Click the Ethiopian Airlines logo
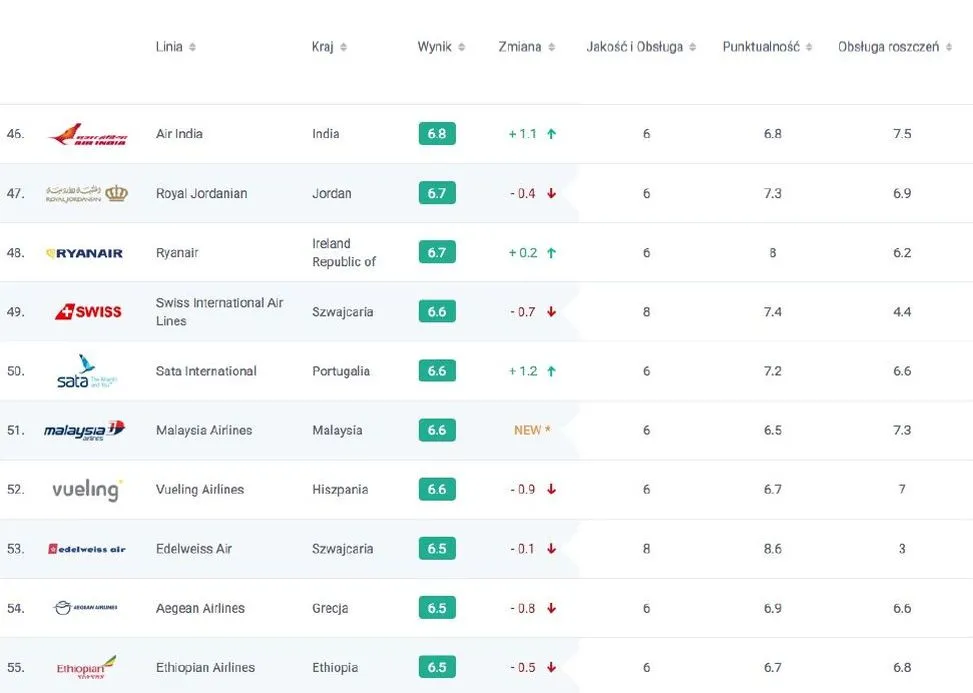Viewport: 973px width, 693px height. 86,668
